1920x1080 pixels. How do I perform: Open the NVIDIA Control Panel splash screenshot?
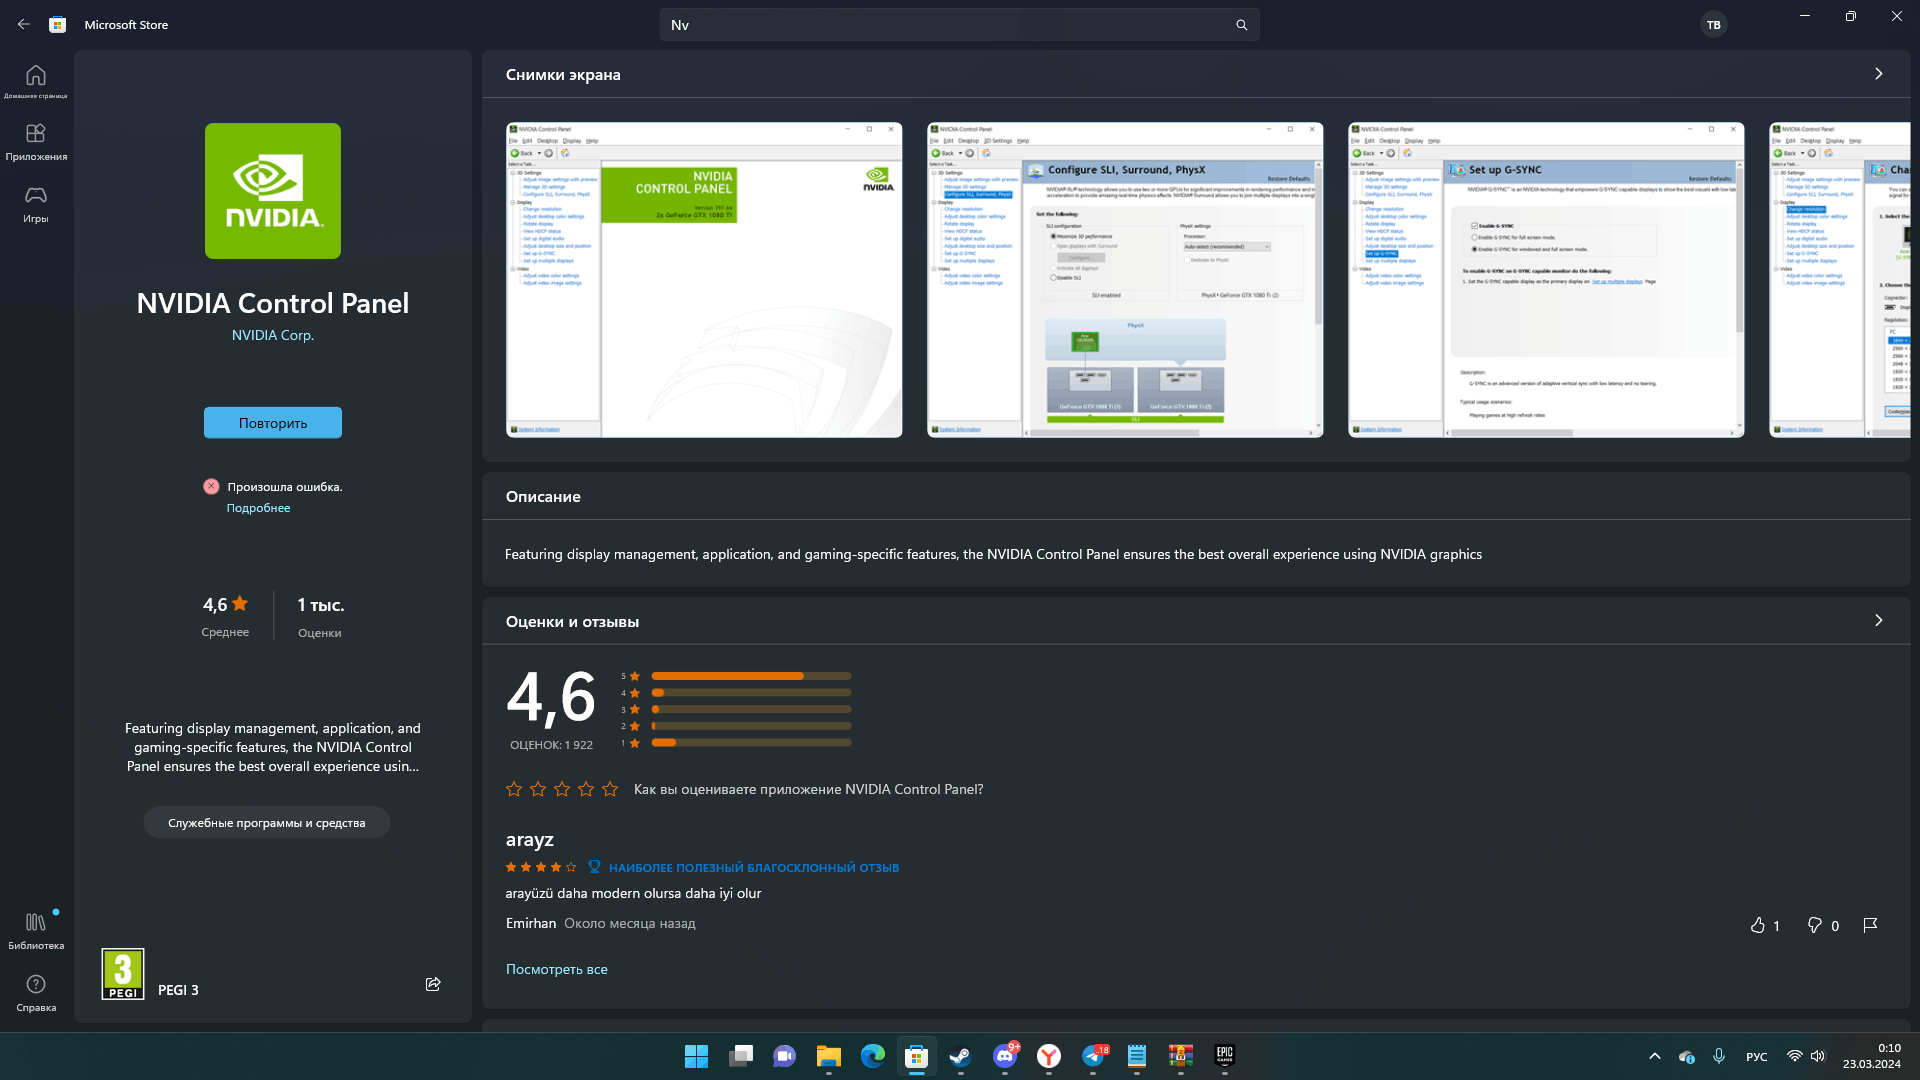click(x=704, y=280)
